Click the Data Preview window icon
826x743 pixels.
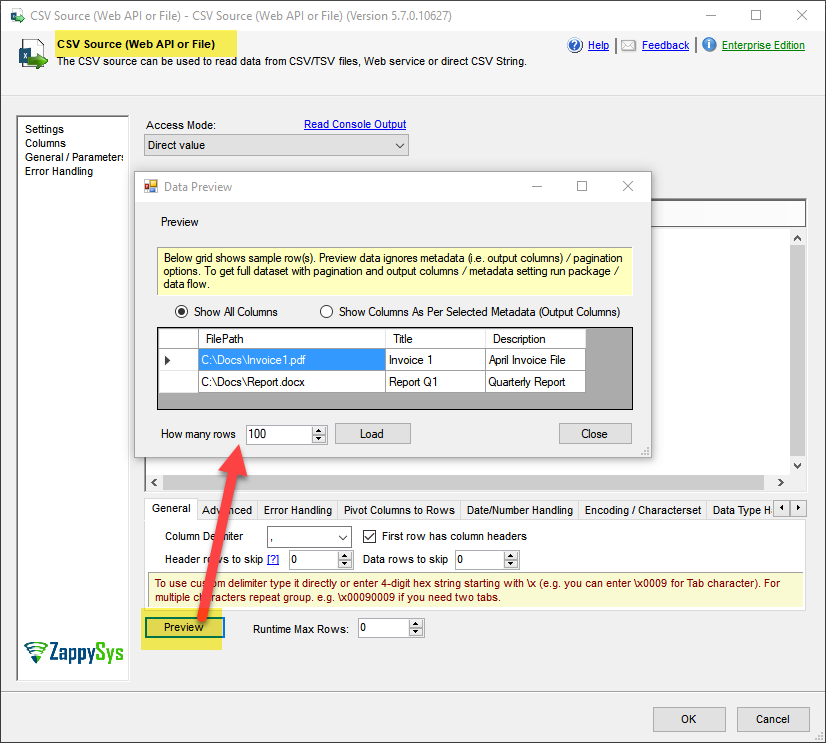pos(151,187)
